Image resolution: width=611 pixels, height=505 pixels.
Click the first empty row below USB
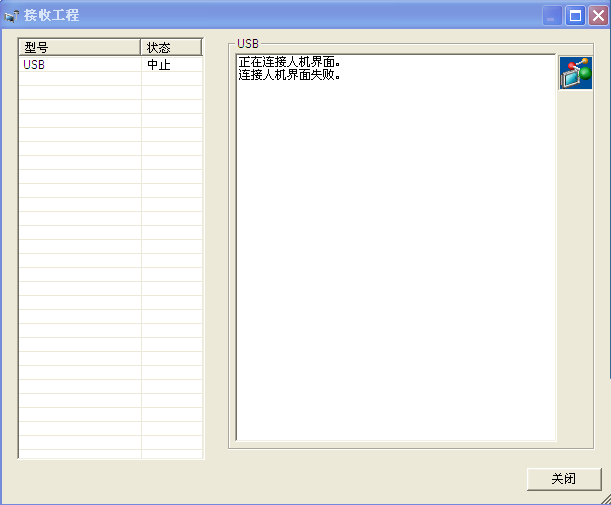(x=80, y=79)
